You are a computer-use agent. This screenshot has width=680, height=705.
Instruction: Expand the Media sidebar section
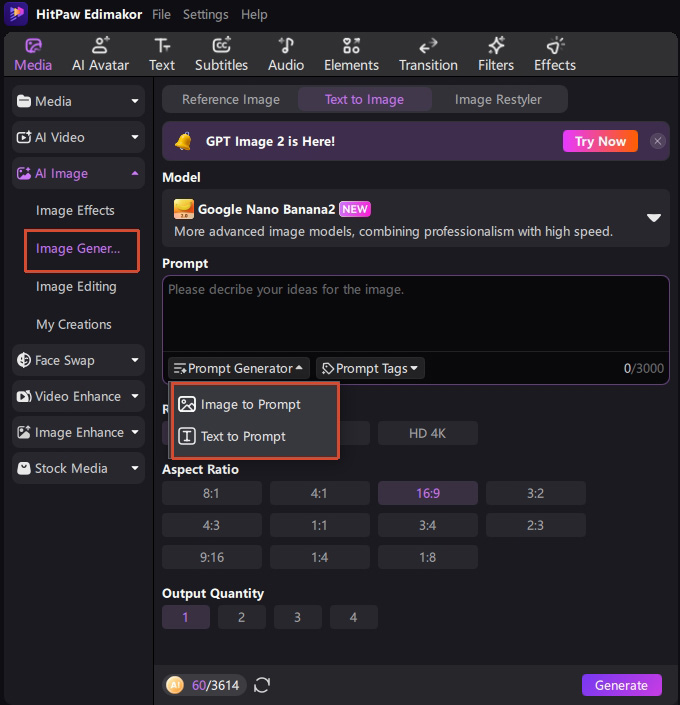(78, 101)
